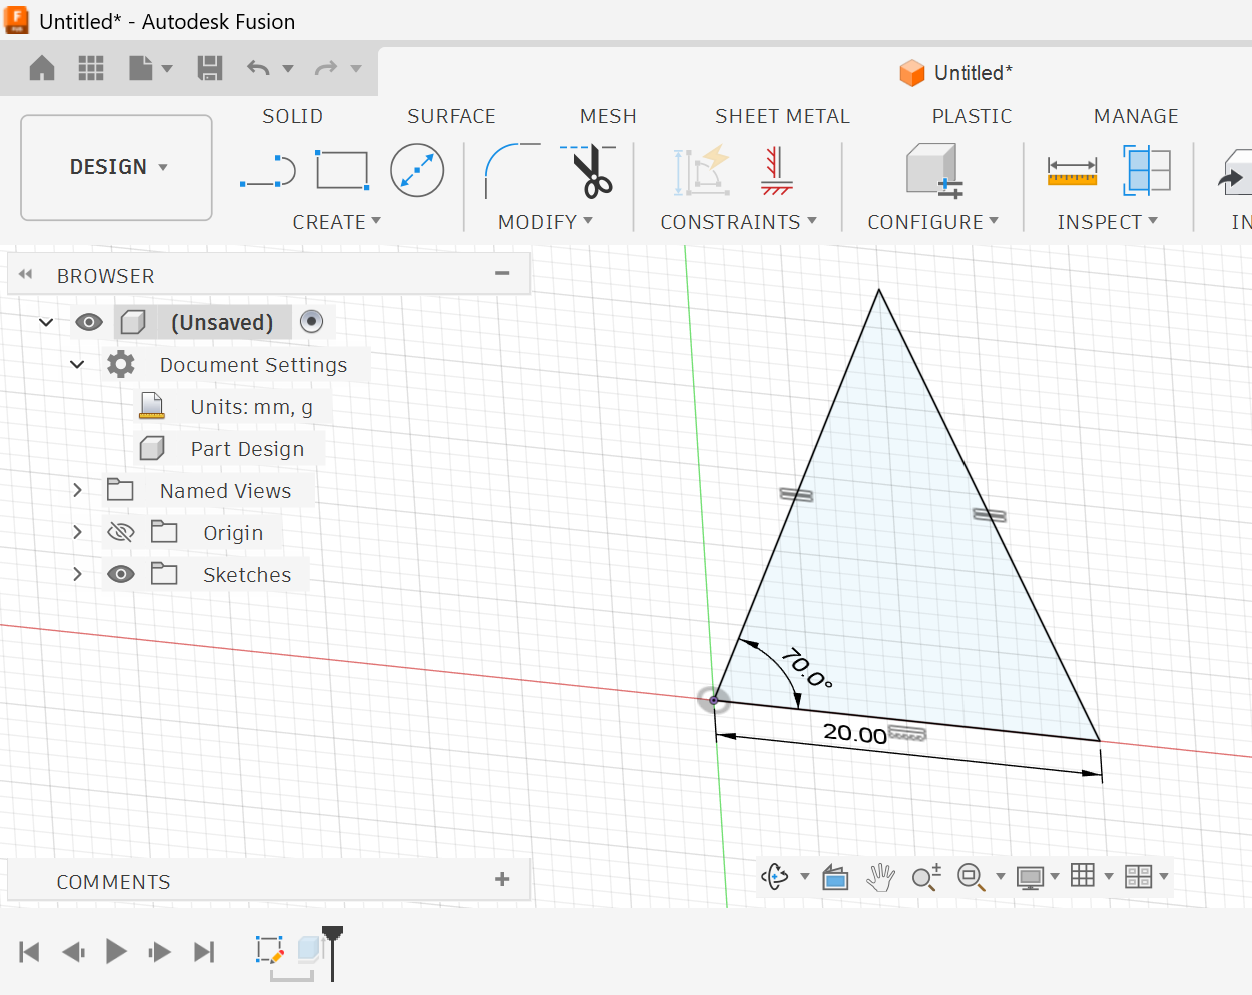Open the Data Panel grid icon
Viewport: 1252px width, 995px height.
click(91, 68)
